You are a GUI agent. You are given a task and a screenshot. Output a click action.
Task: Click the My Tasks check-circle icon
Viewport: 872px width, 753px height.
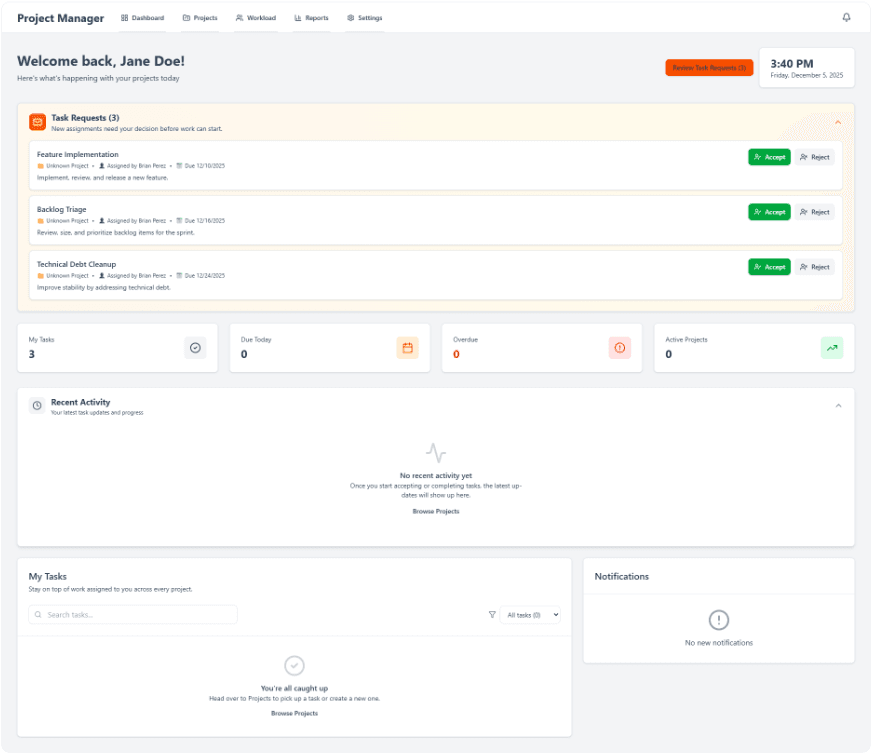[195, 347]
